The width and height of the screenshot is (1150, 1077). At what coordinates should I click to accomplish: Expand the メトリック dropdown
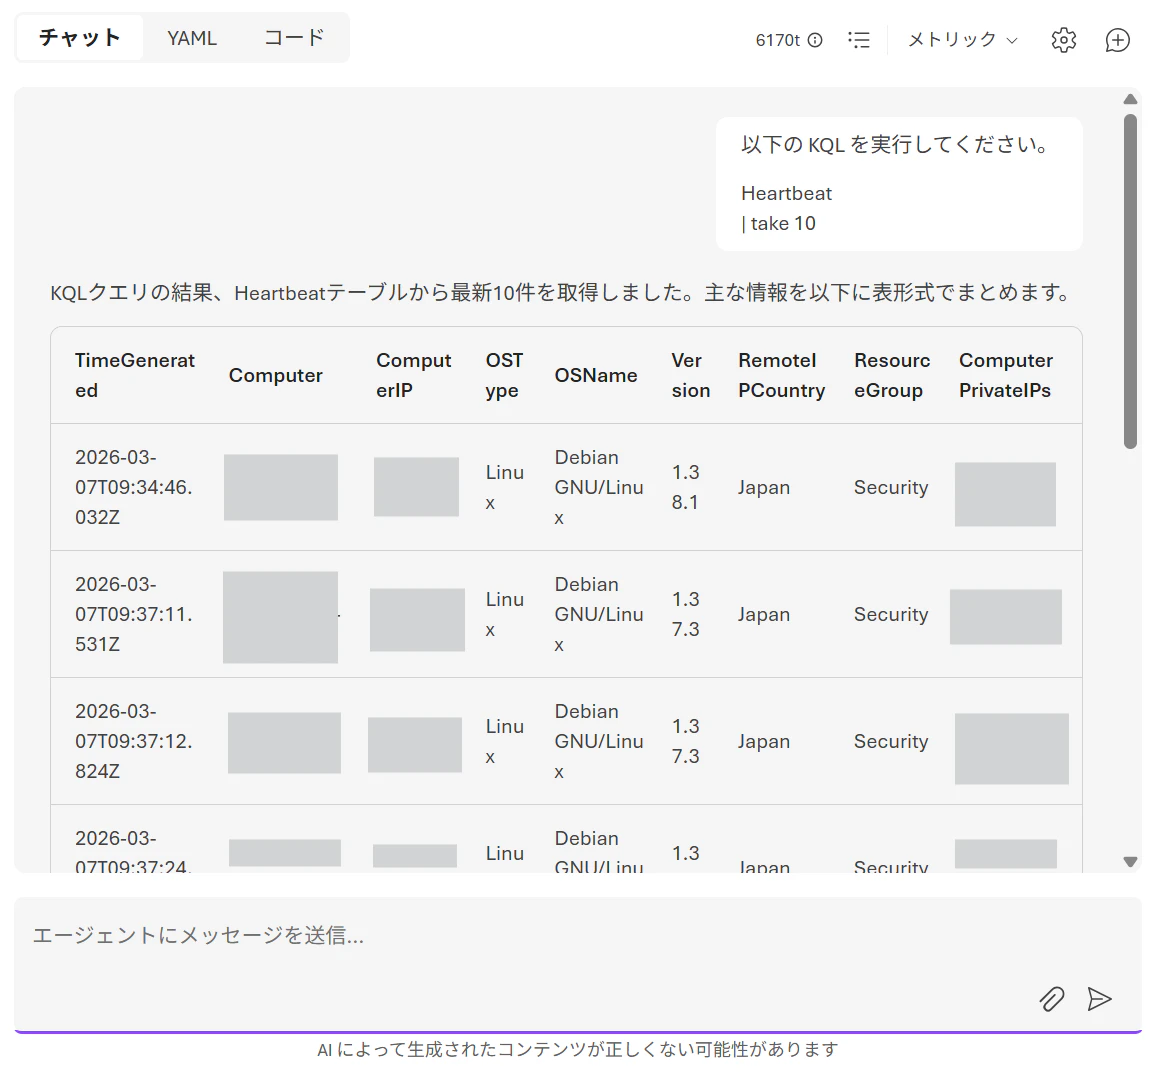[x=962, y=40]
